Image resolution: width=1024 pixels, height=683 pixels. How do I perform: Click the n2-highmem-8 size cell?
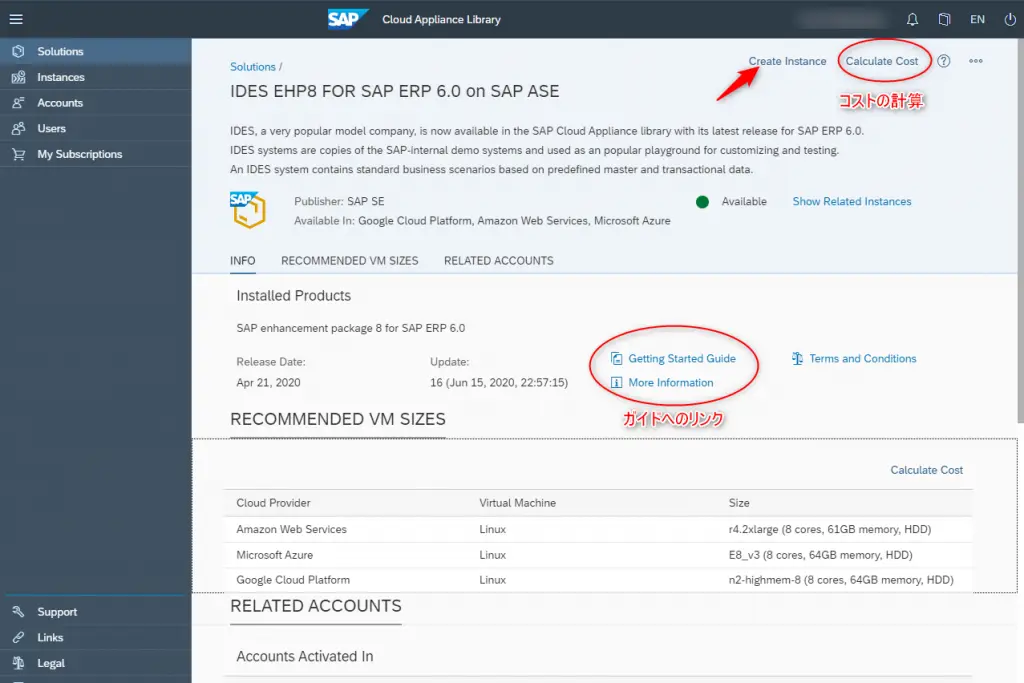(x=840, y=580)
